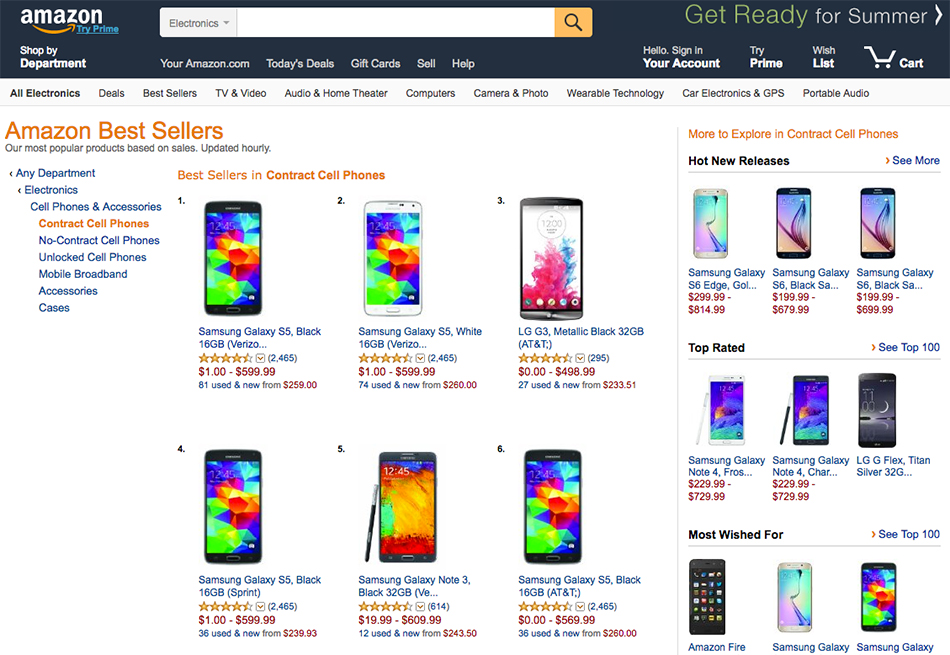Click See More next to Hot New Releases
Viewport: 950px width, 655px height.
(912, 160)
